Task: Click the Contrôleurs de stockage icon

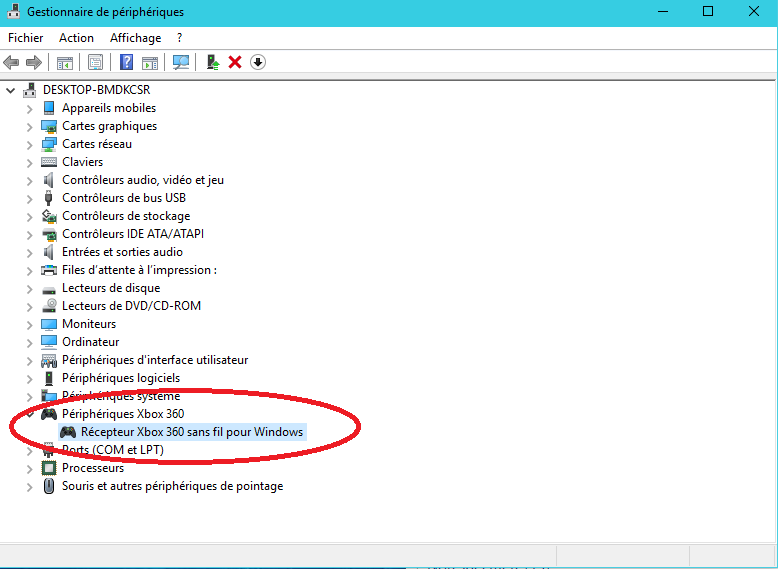Action: point(49,216)
